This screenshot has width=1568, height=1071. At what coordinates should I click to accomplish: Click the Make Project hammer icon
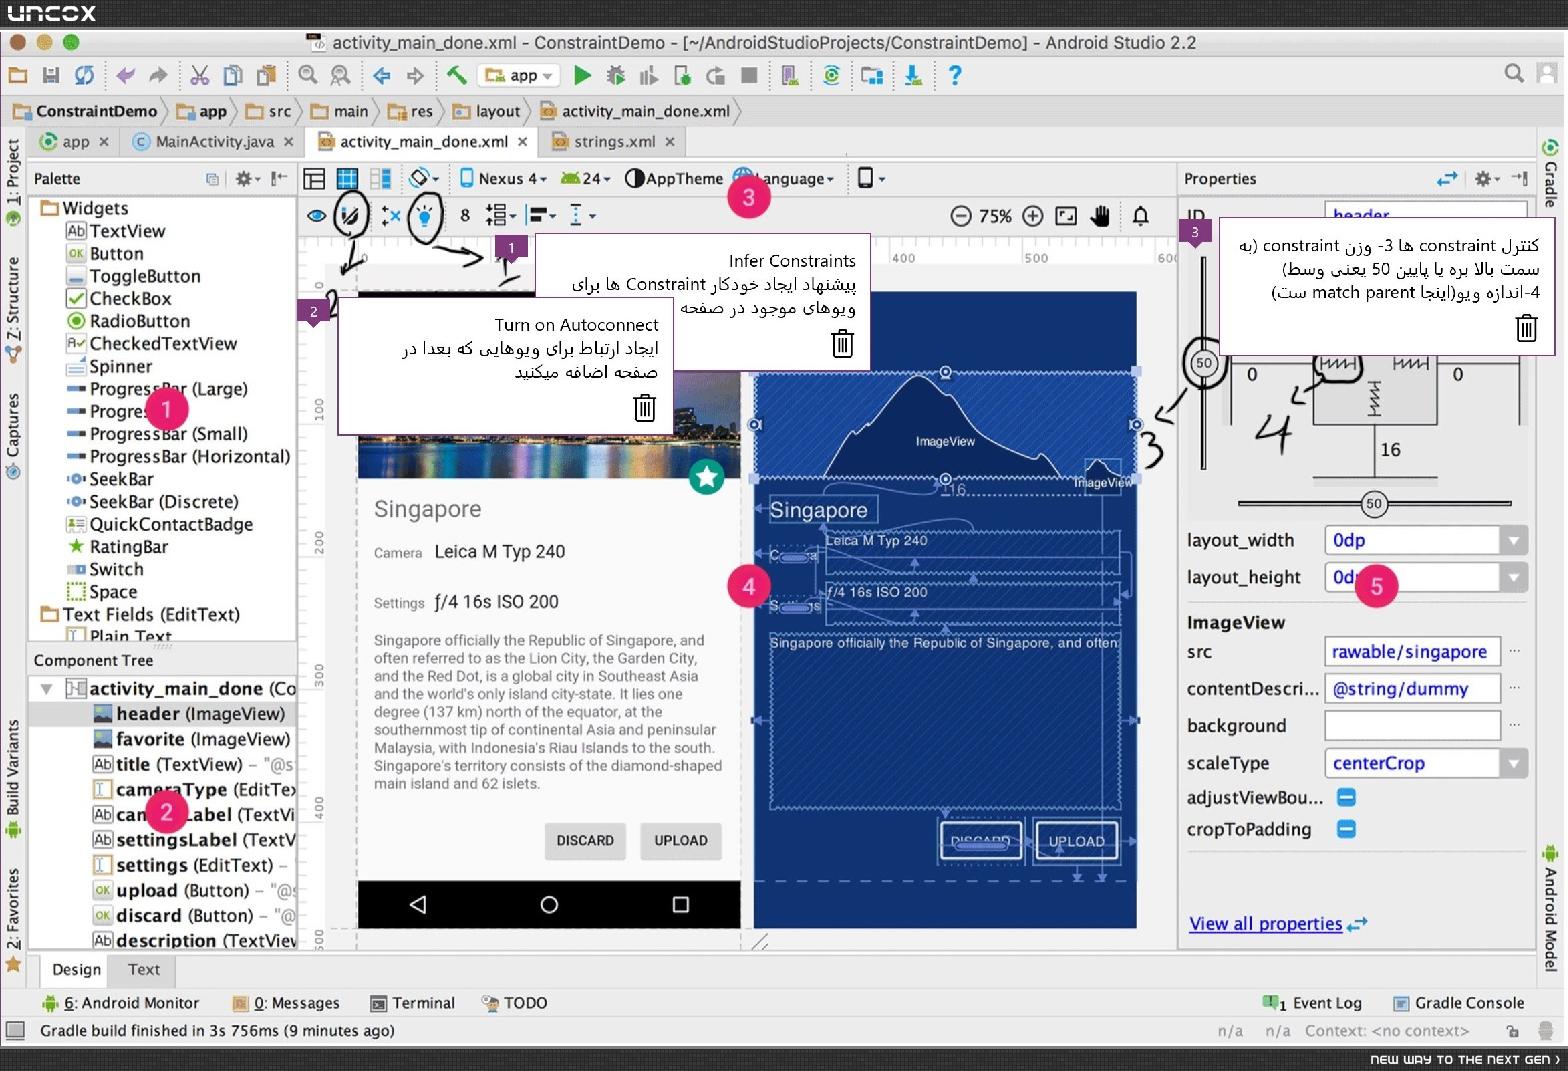pos(456,75)
